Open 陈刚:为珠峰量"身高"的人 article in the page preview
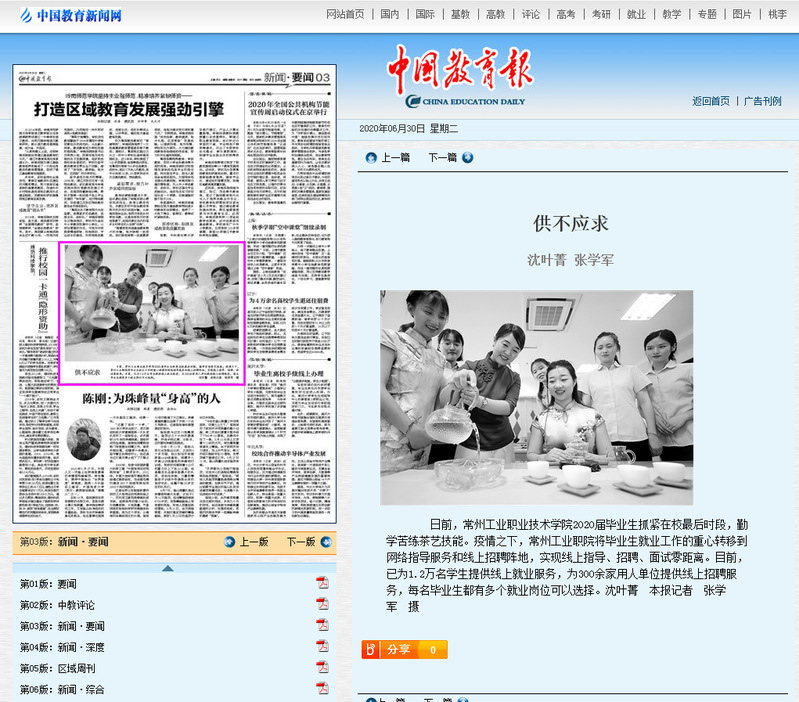 pyautogui.click(x=151, y=398)
